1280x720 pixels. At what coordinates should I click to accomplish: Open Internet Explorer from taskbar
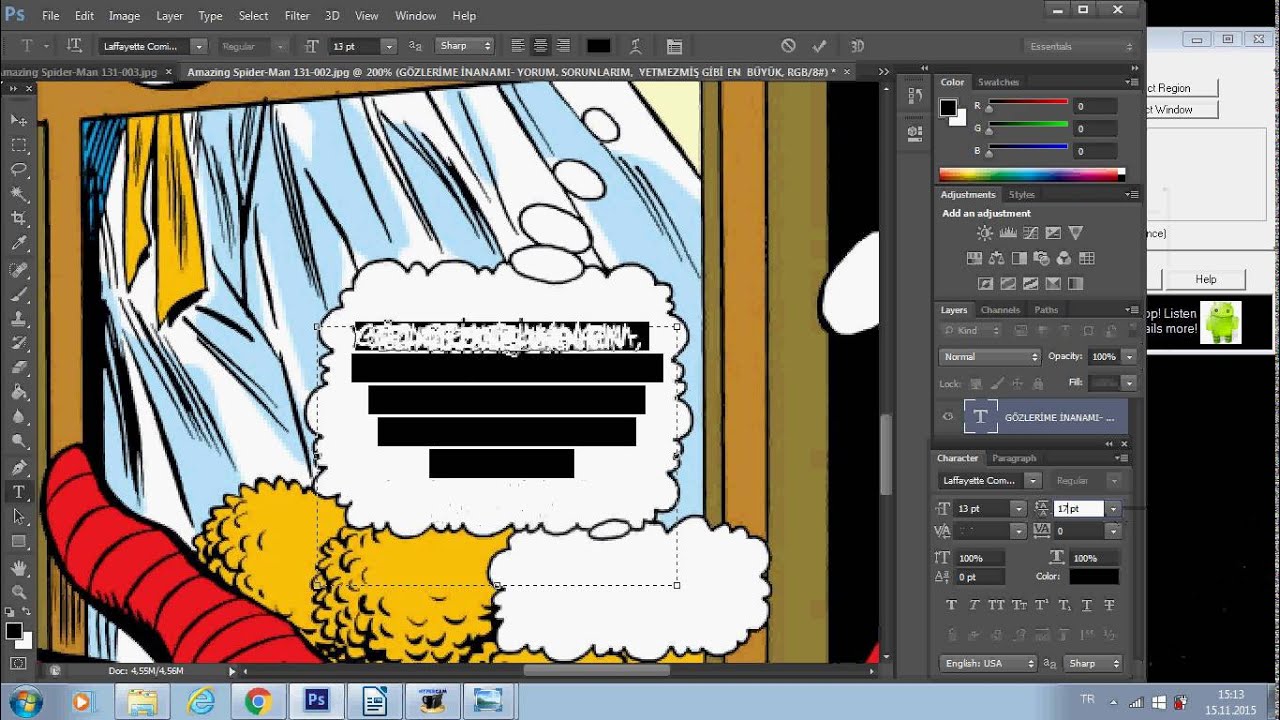click(x=201, y=701)
